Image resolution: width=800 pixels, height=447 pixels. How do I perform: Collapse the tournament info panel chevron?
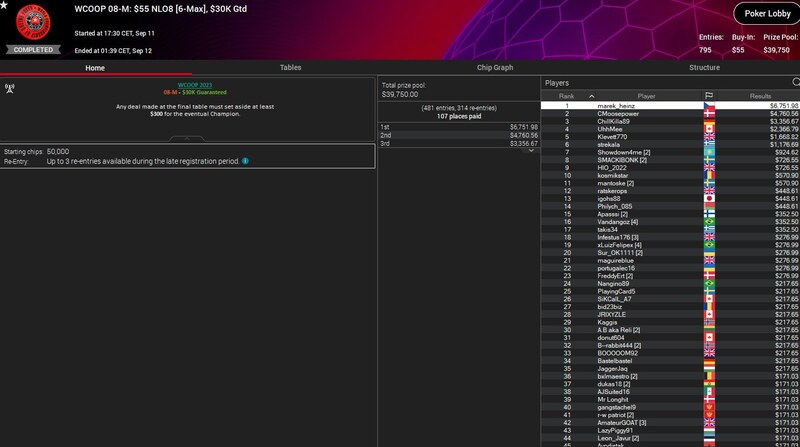click(x=188, y=138)
